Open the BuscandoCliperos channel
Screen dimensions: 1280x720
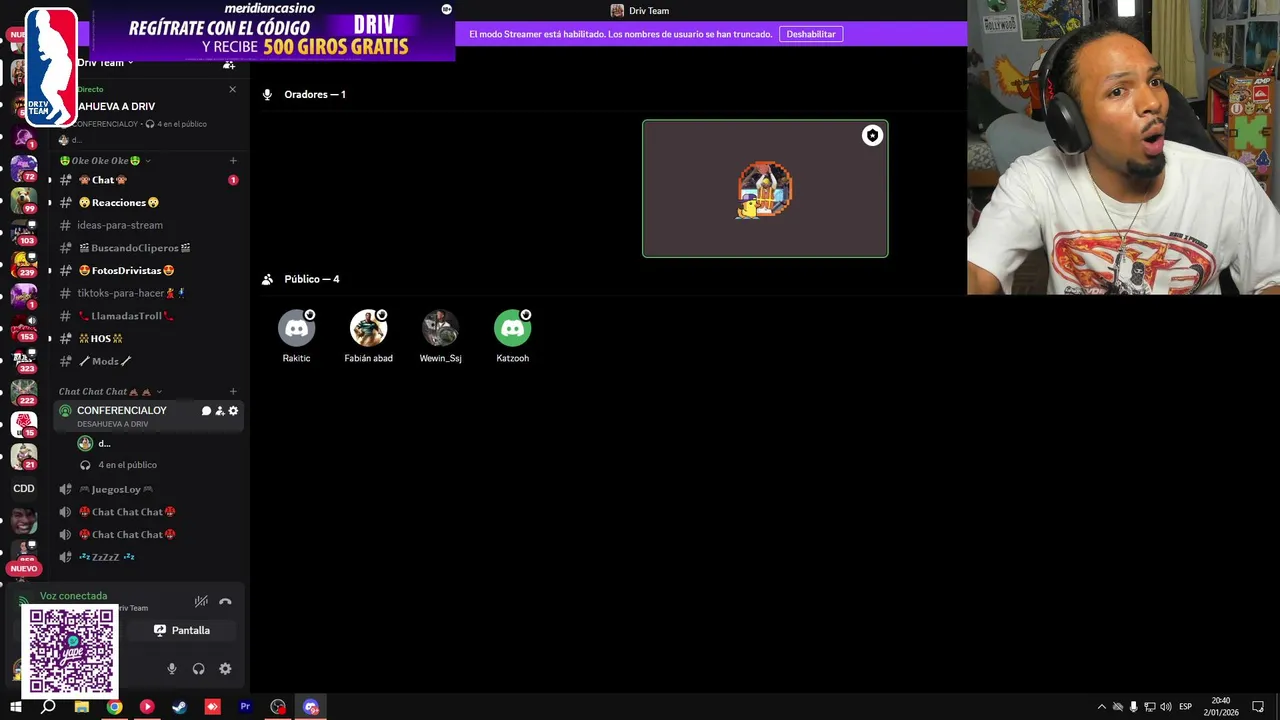(x=148, y=248)
